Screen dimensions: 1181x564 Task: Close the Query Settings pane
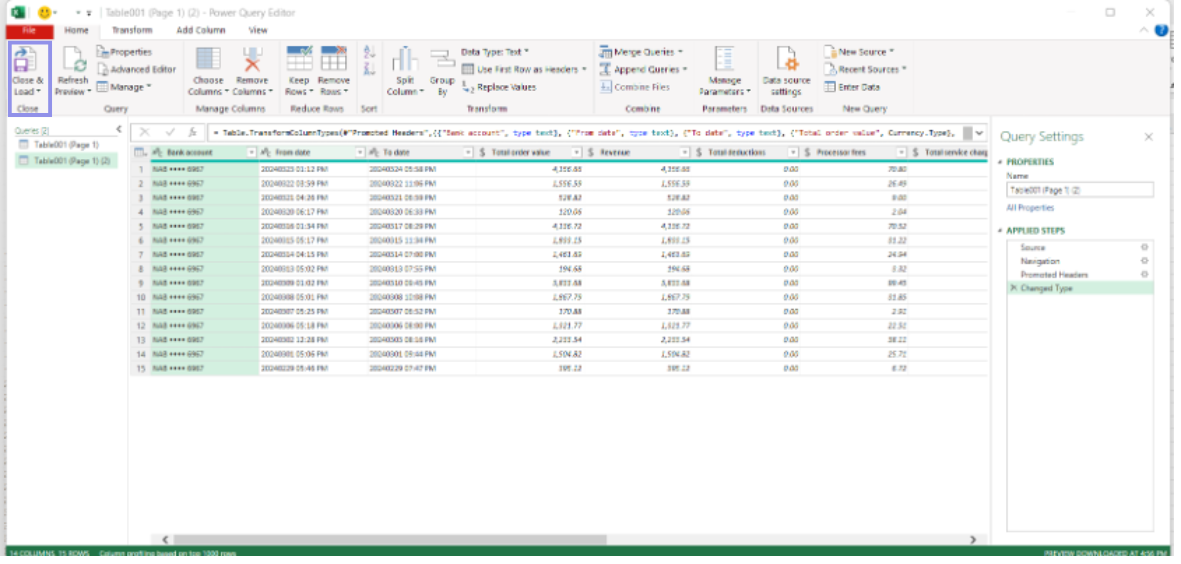pyautogui.click(x=1149, y=137)
